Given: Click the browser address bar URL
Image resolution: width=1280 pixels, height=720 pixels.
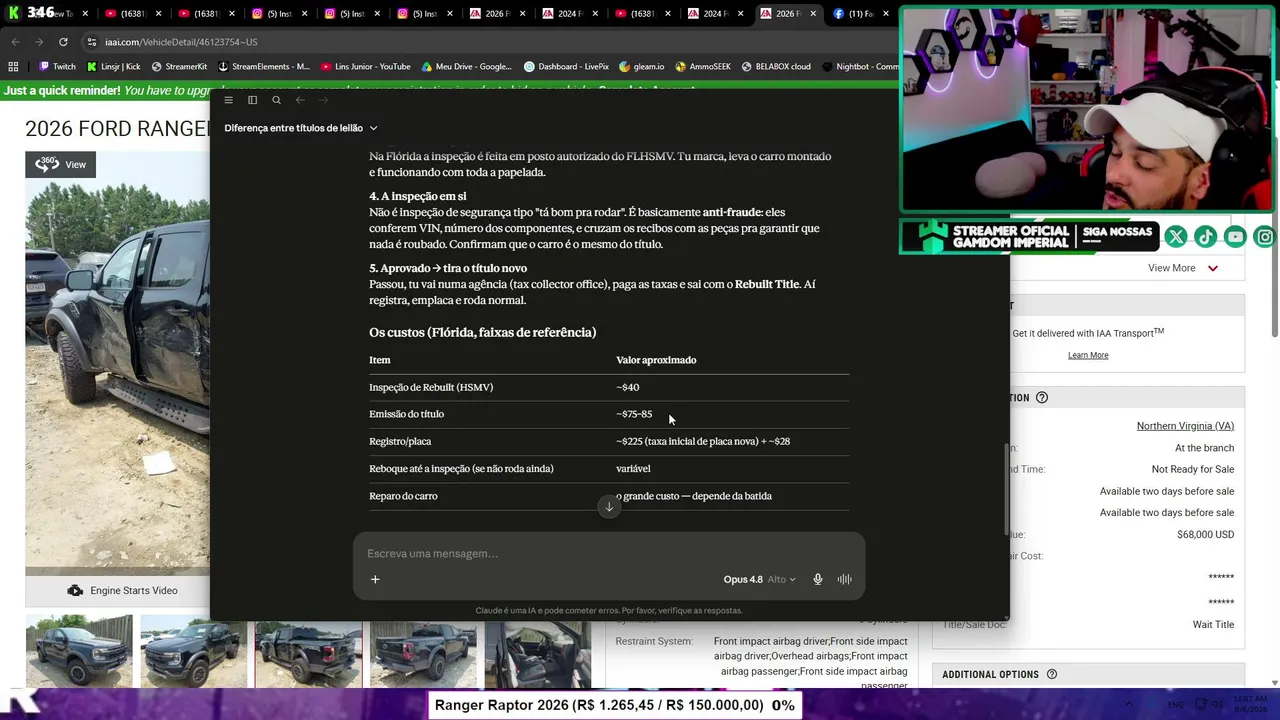Looking at the screenshot, I should click(x=181, y=42).
